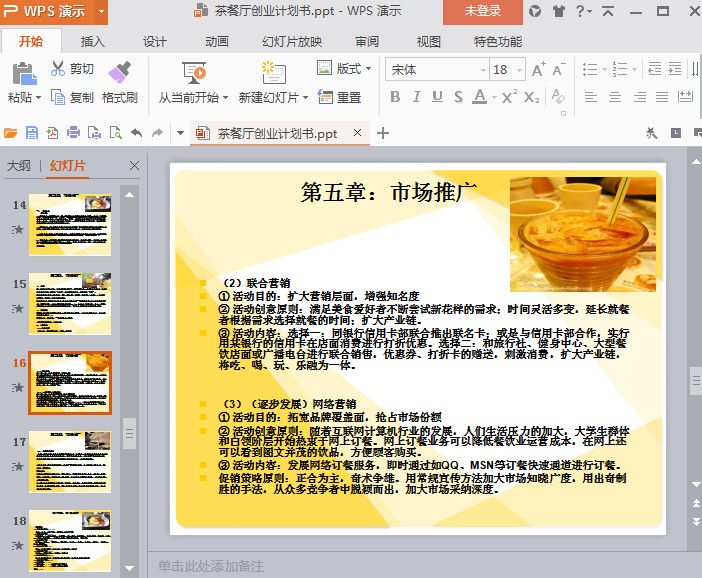This screenshot has width=702, height=578.
Task: Decrease indent level icon
Action: 655,69
